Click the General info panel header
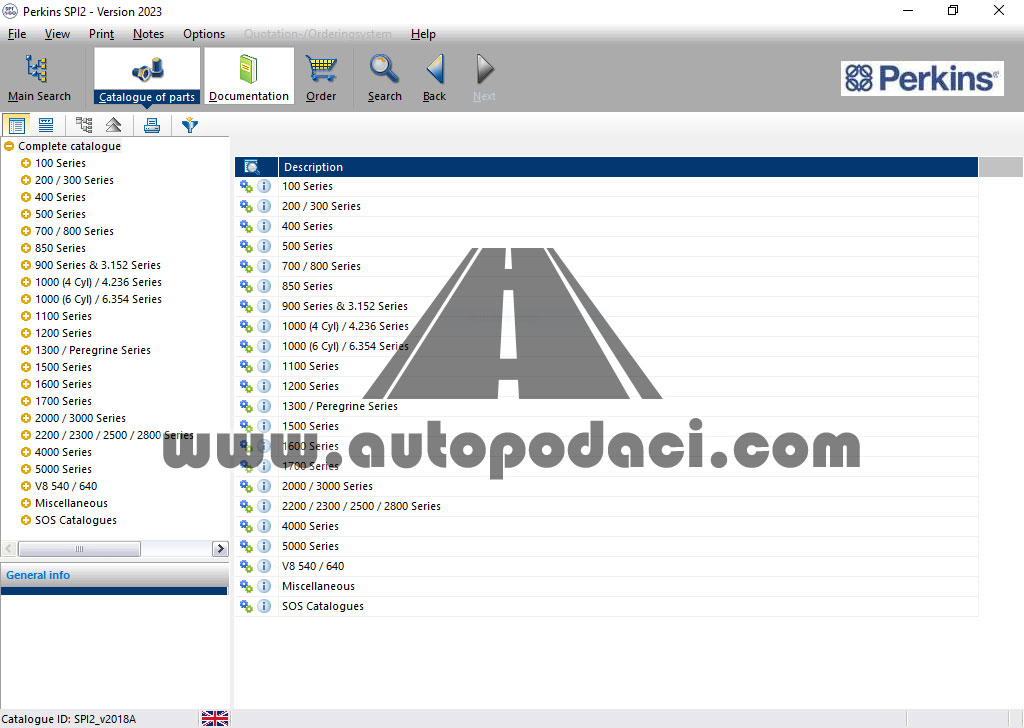Viewport: 1024px width, 728px height. coord(114,575)
